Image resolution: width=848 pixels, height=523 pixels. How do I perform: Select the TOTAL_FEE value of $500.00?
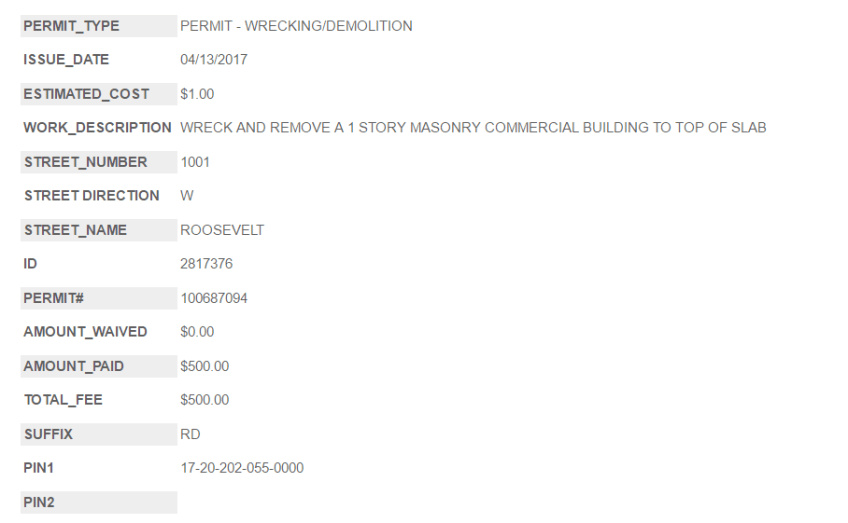tap(205, 400)
